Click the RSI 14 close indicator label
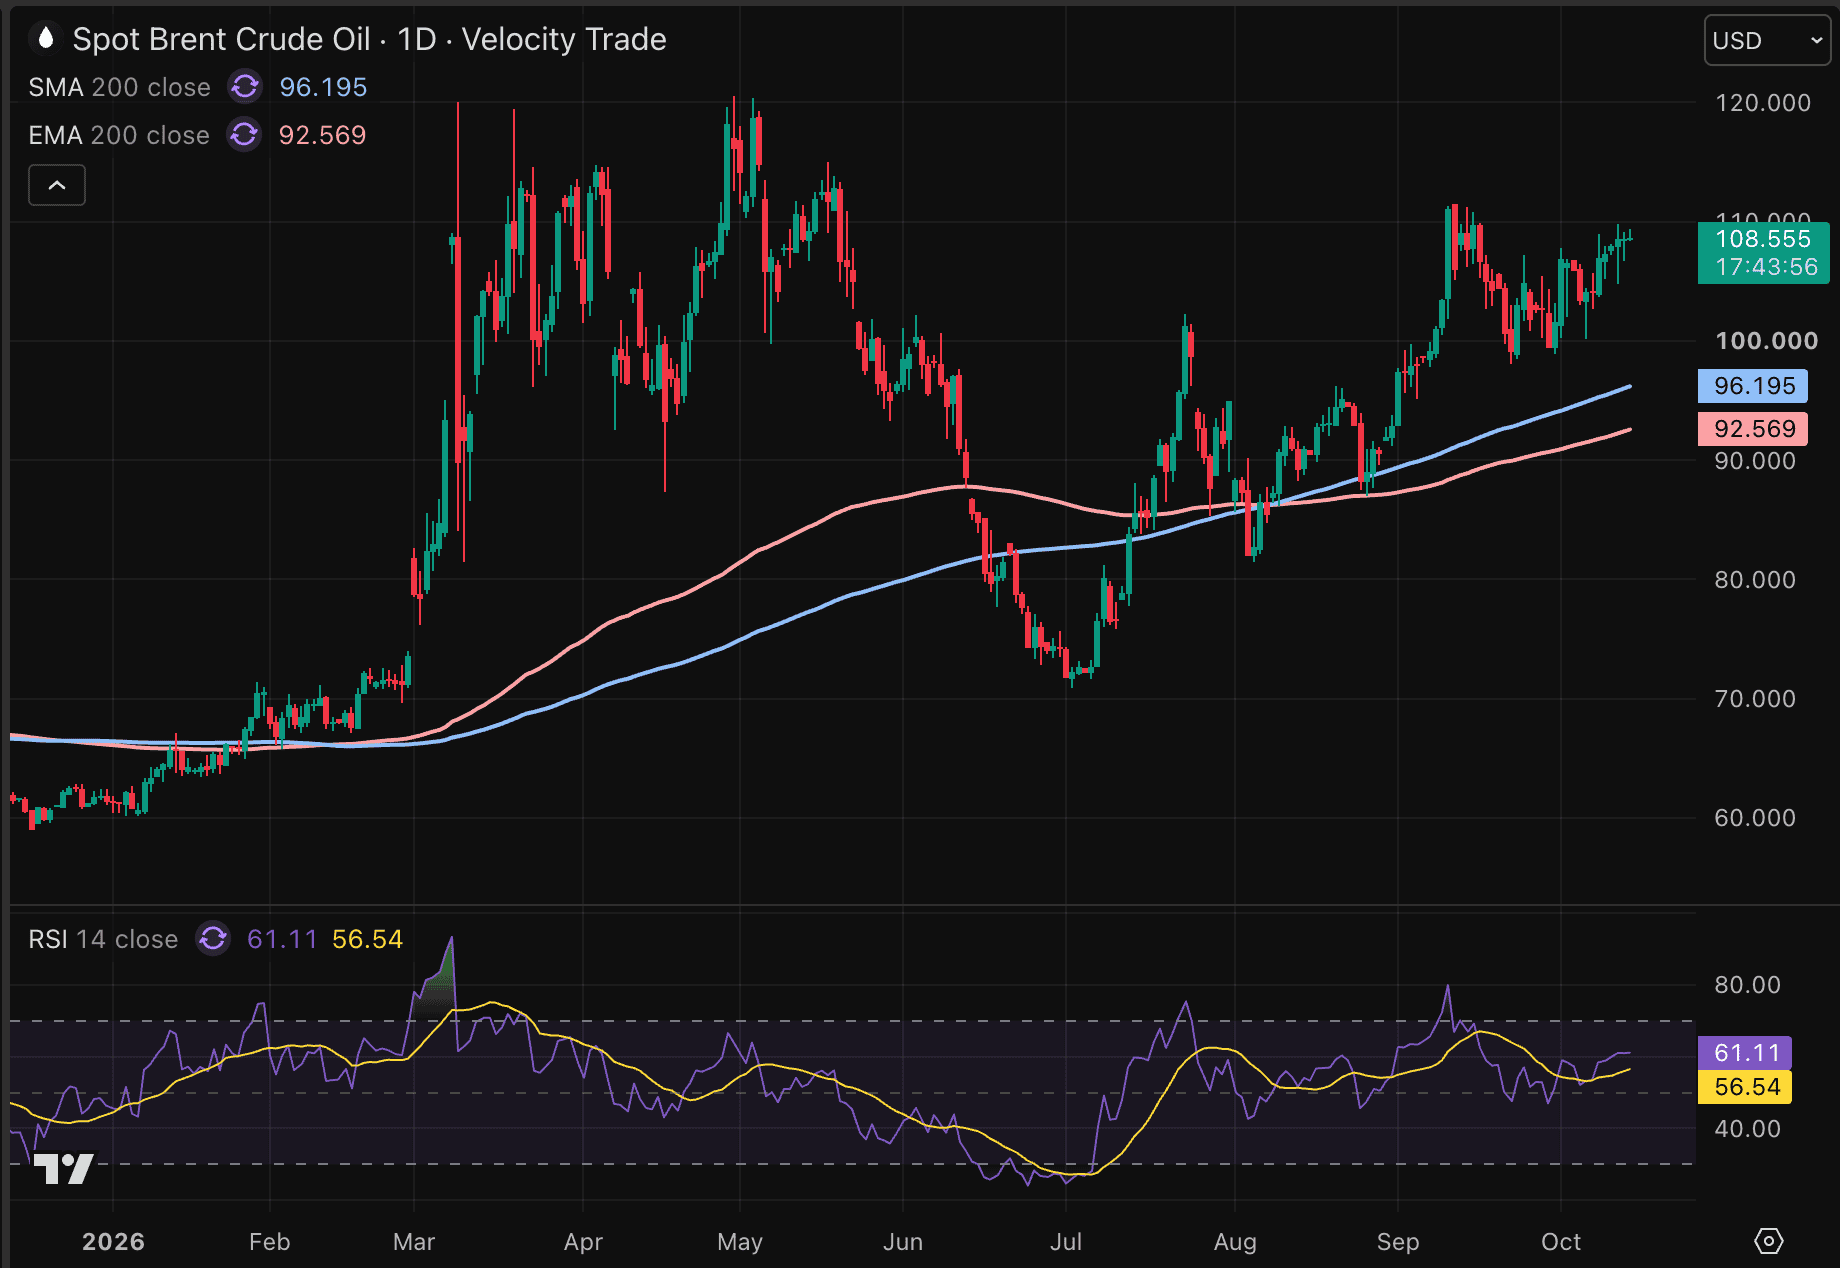Viewport: 1840px width, 1268px height. click(103, 939)
